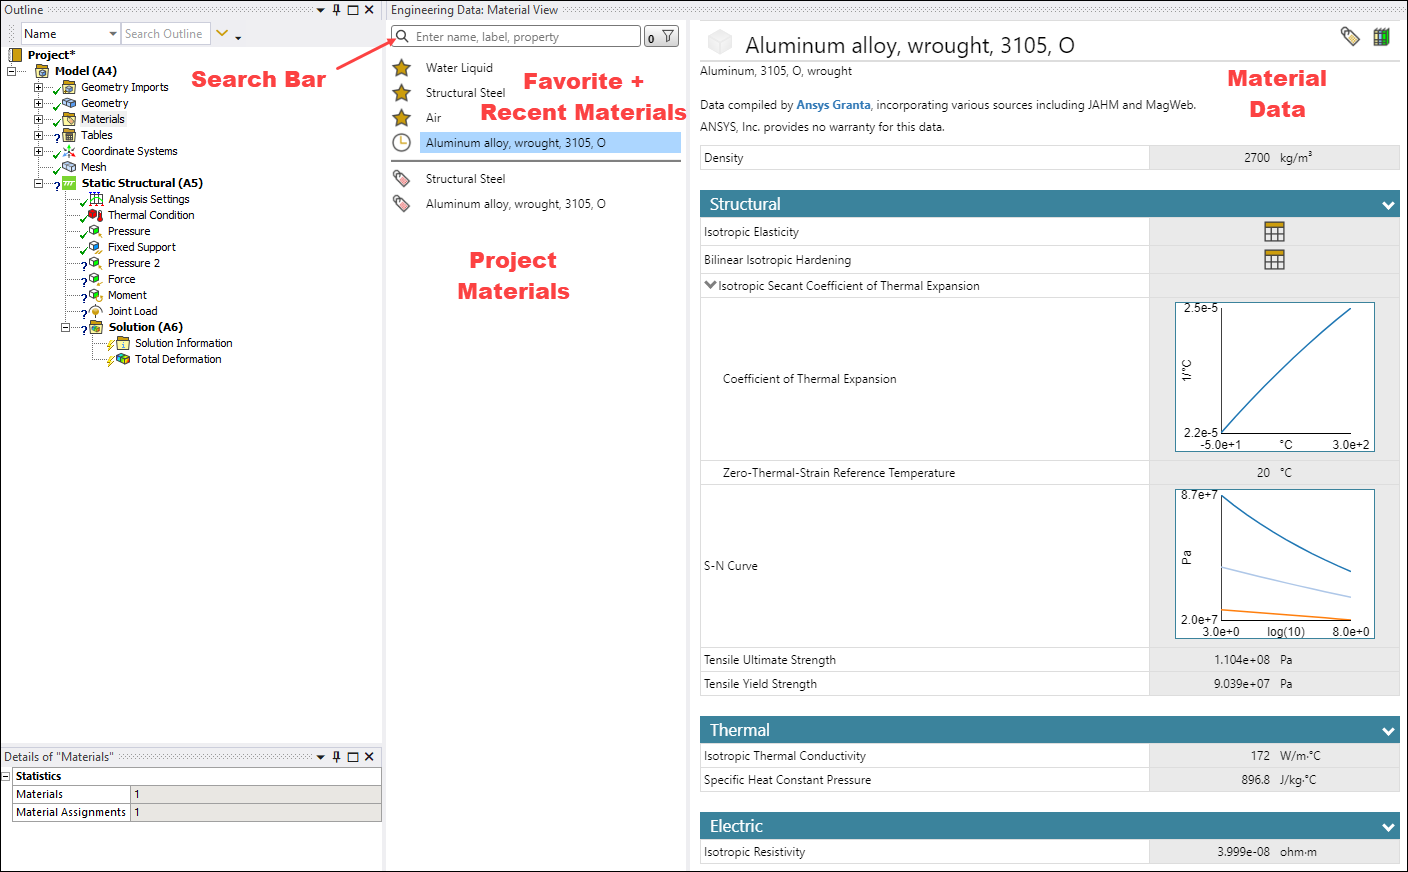Image resolution: width=1408 pixels, height=872 pixels.
Task: Open tabular data for Isotropic Elasticity
Action: [x=1274, y=231]
